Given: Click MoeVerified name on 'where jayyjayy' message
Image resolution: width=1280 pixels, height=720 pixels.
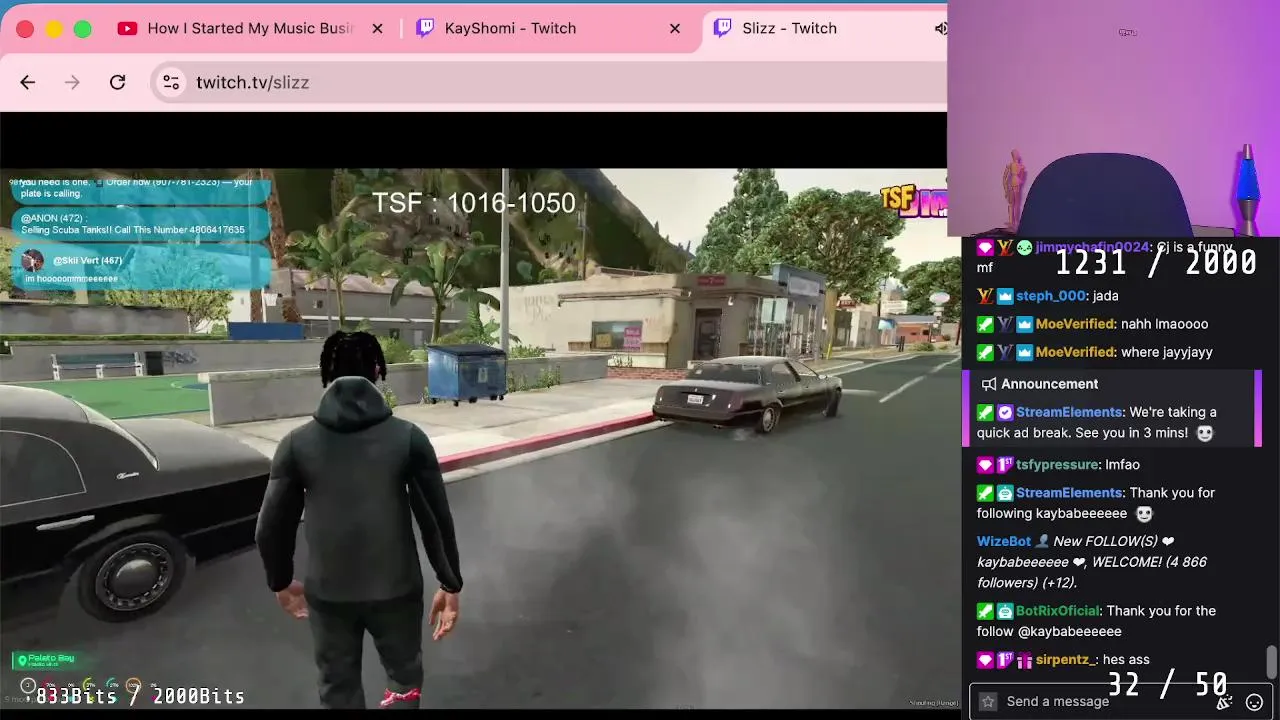Looking at the screenshot, I should (x=1075, y=352).
